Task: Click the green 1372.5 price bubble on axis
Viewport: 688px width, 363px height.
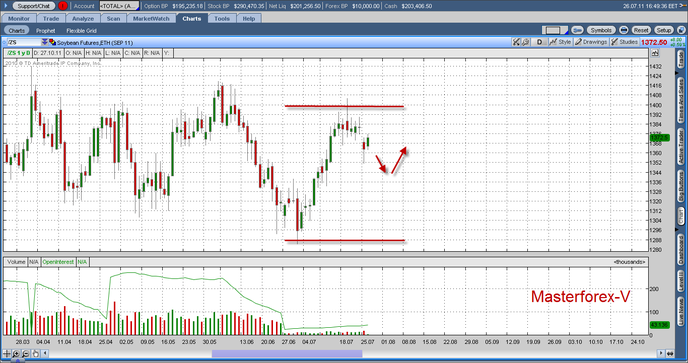Action: tap(659, 138)
